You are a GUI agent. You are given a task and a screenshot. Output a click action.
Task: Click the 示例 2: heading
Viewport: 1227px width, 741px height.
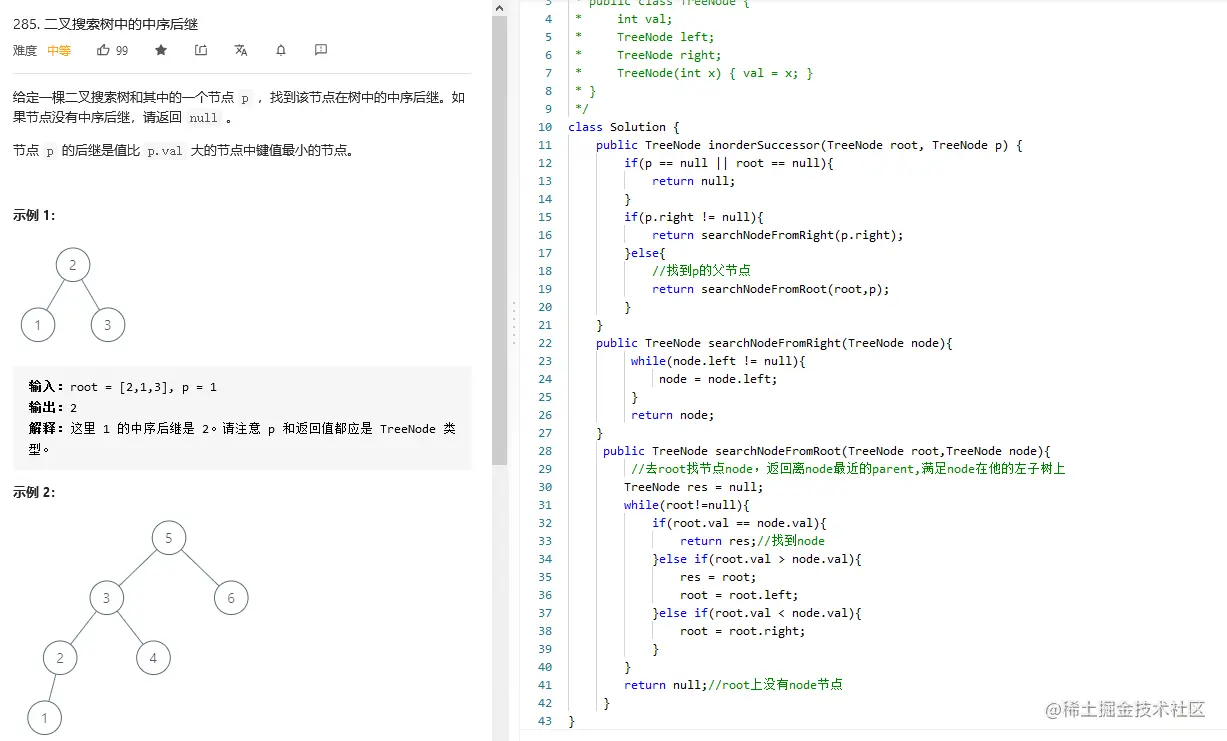coord(34,493)
